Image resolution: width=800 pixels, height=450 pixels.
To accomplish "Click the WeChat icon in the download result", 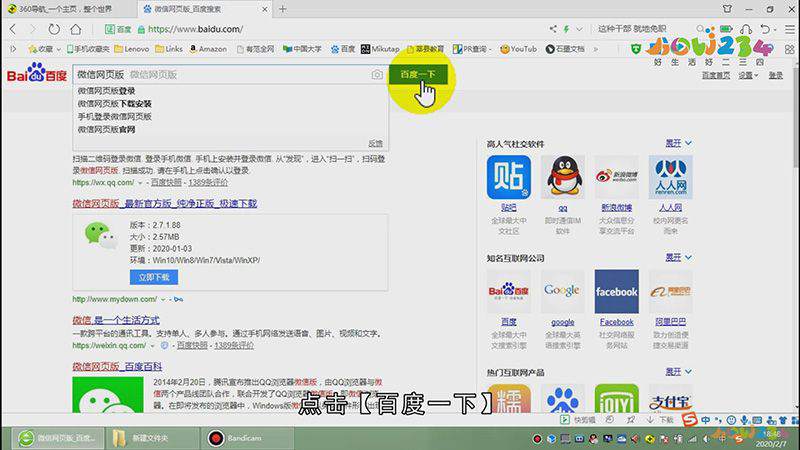I will pos(100,235).
